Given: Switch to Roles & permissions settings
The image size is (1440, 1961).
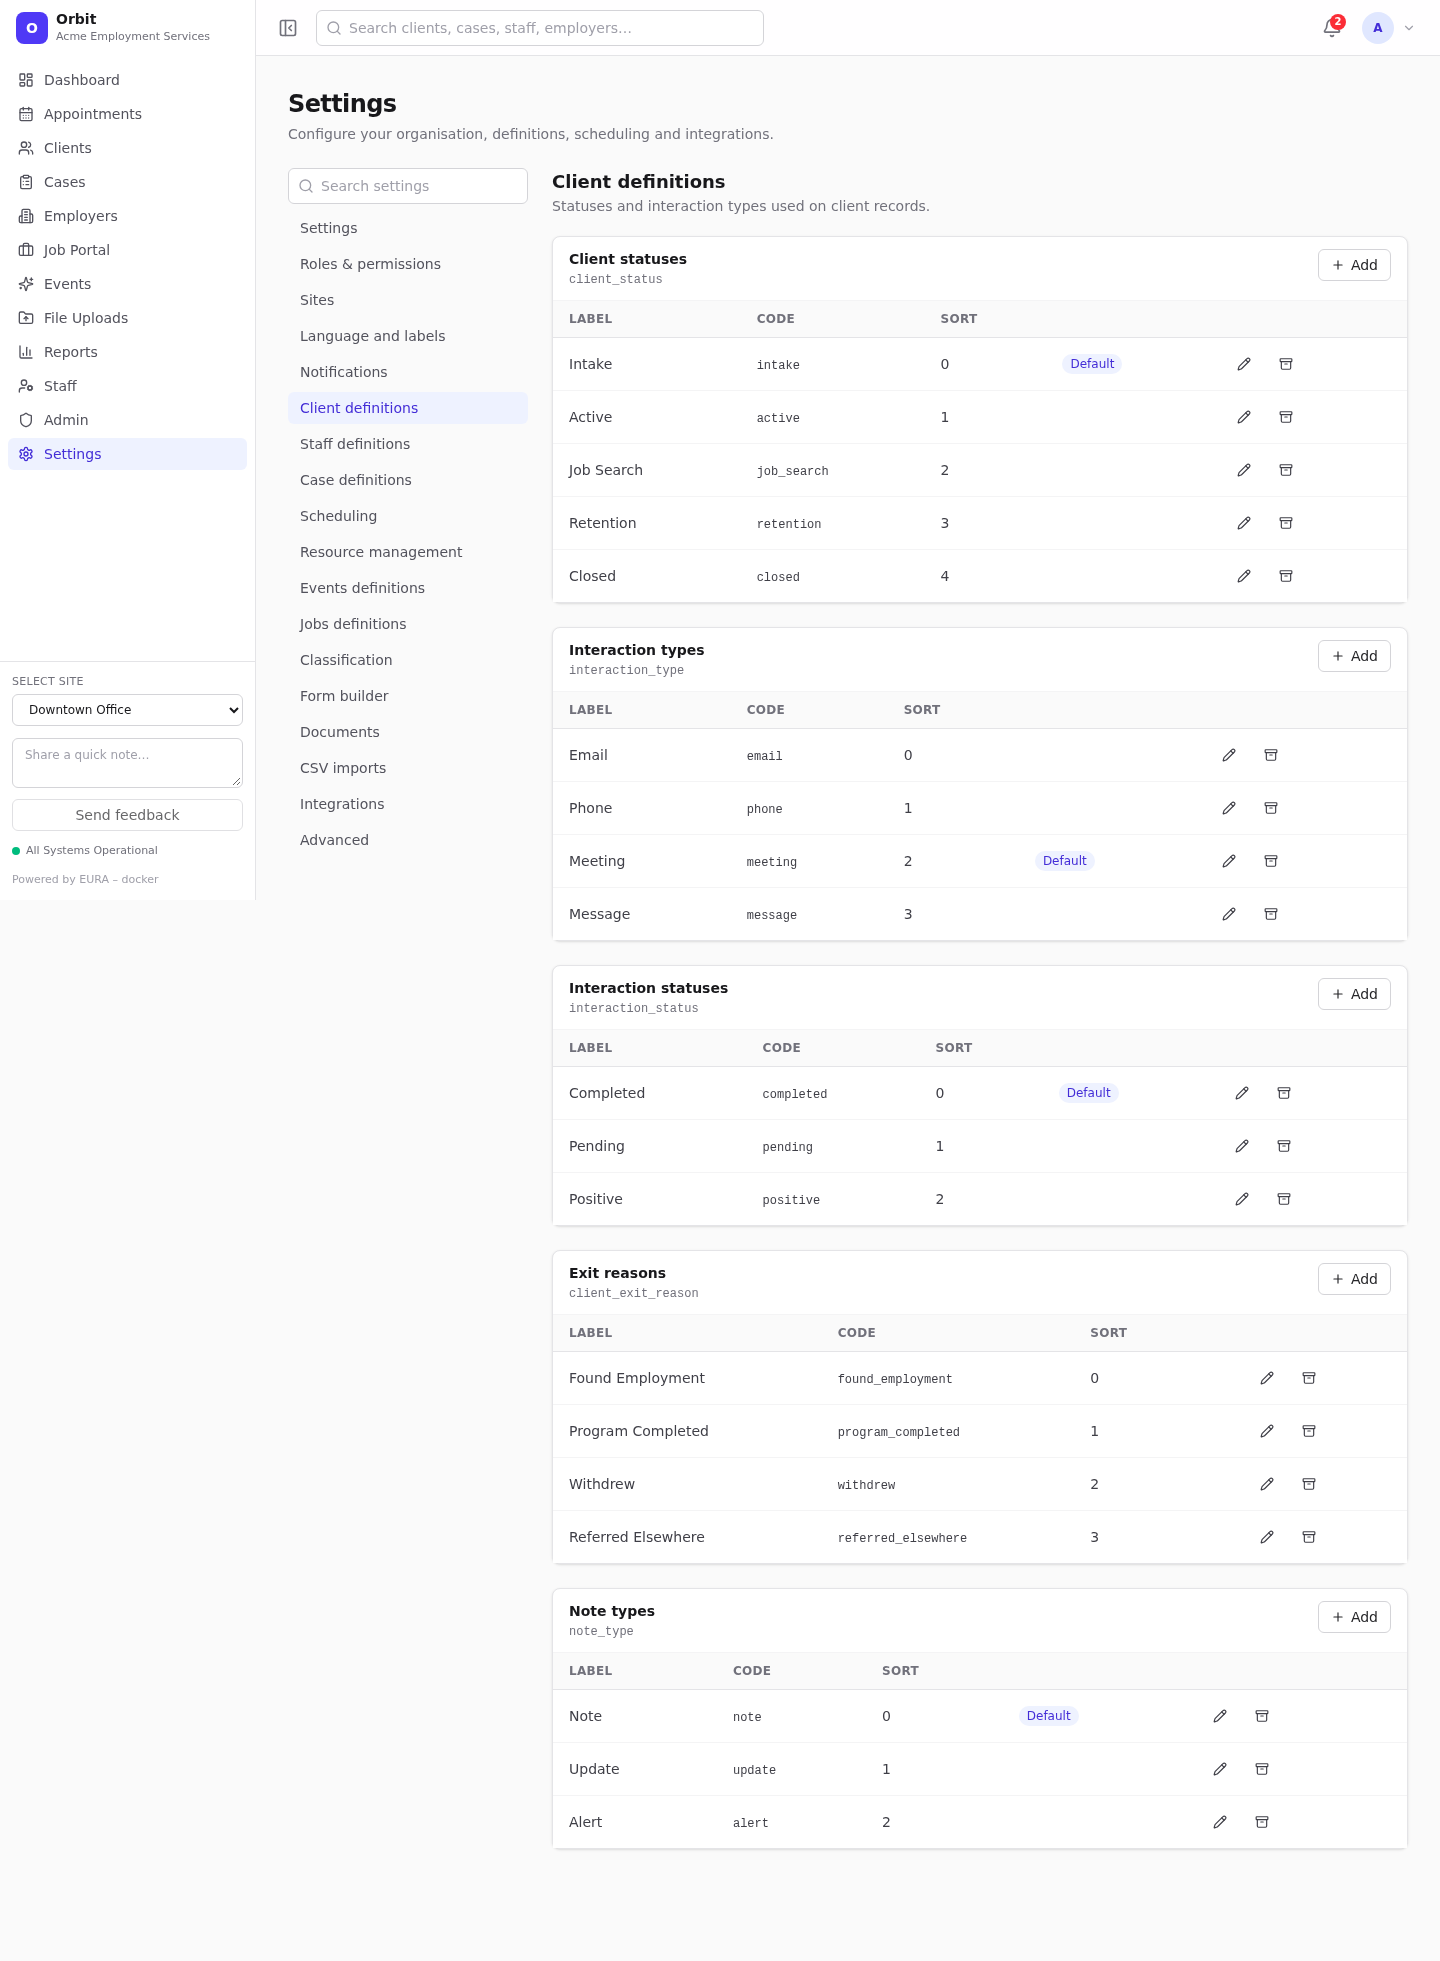Looking at the screenshot, I should tap(408, 264).
